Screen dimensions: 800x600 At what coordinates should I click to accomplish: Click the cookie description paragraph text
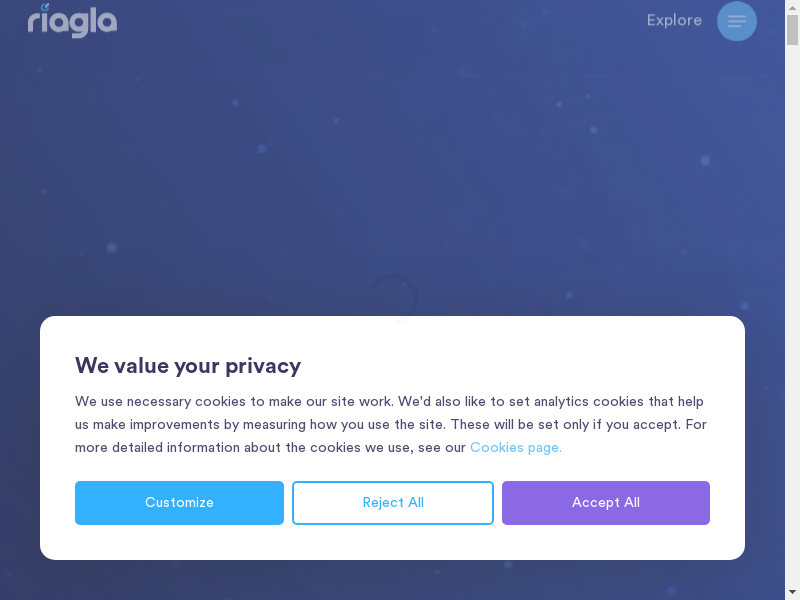pos(300,424)
